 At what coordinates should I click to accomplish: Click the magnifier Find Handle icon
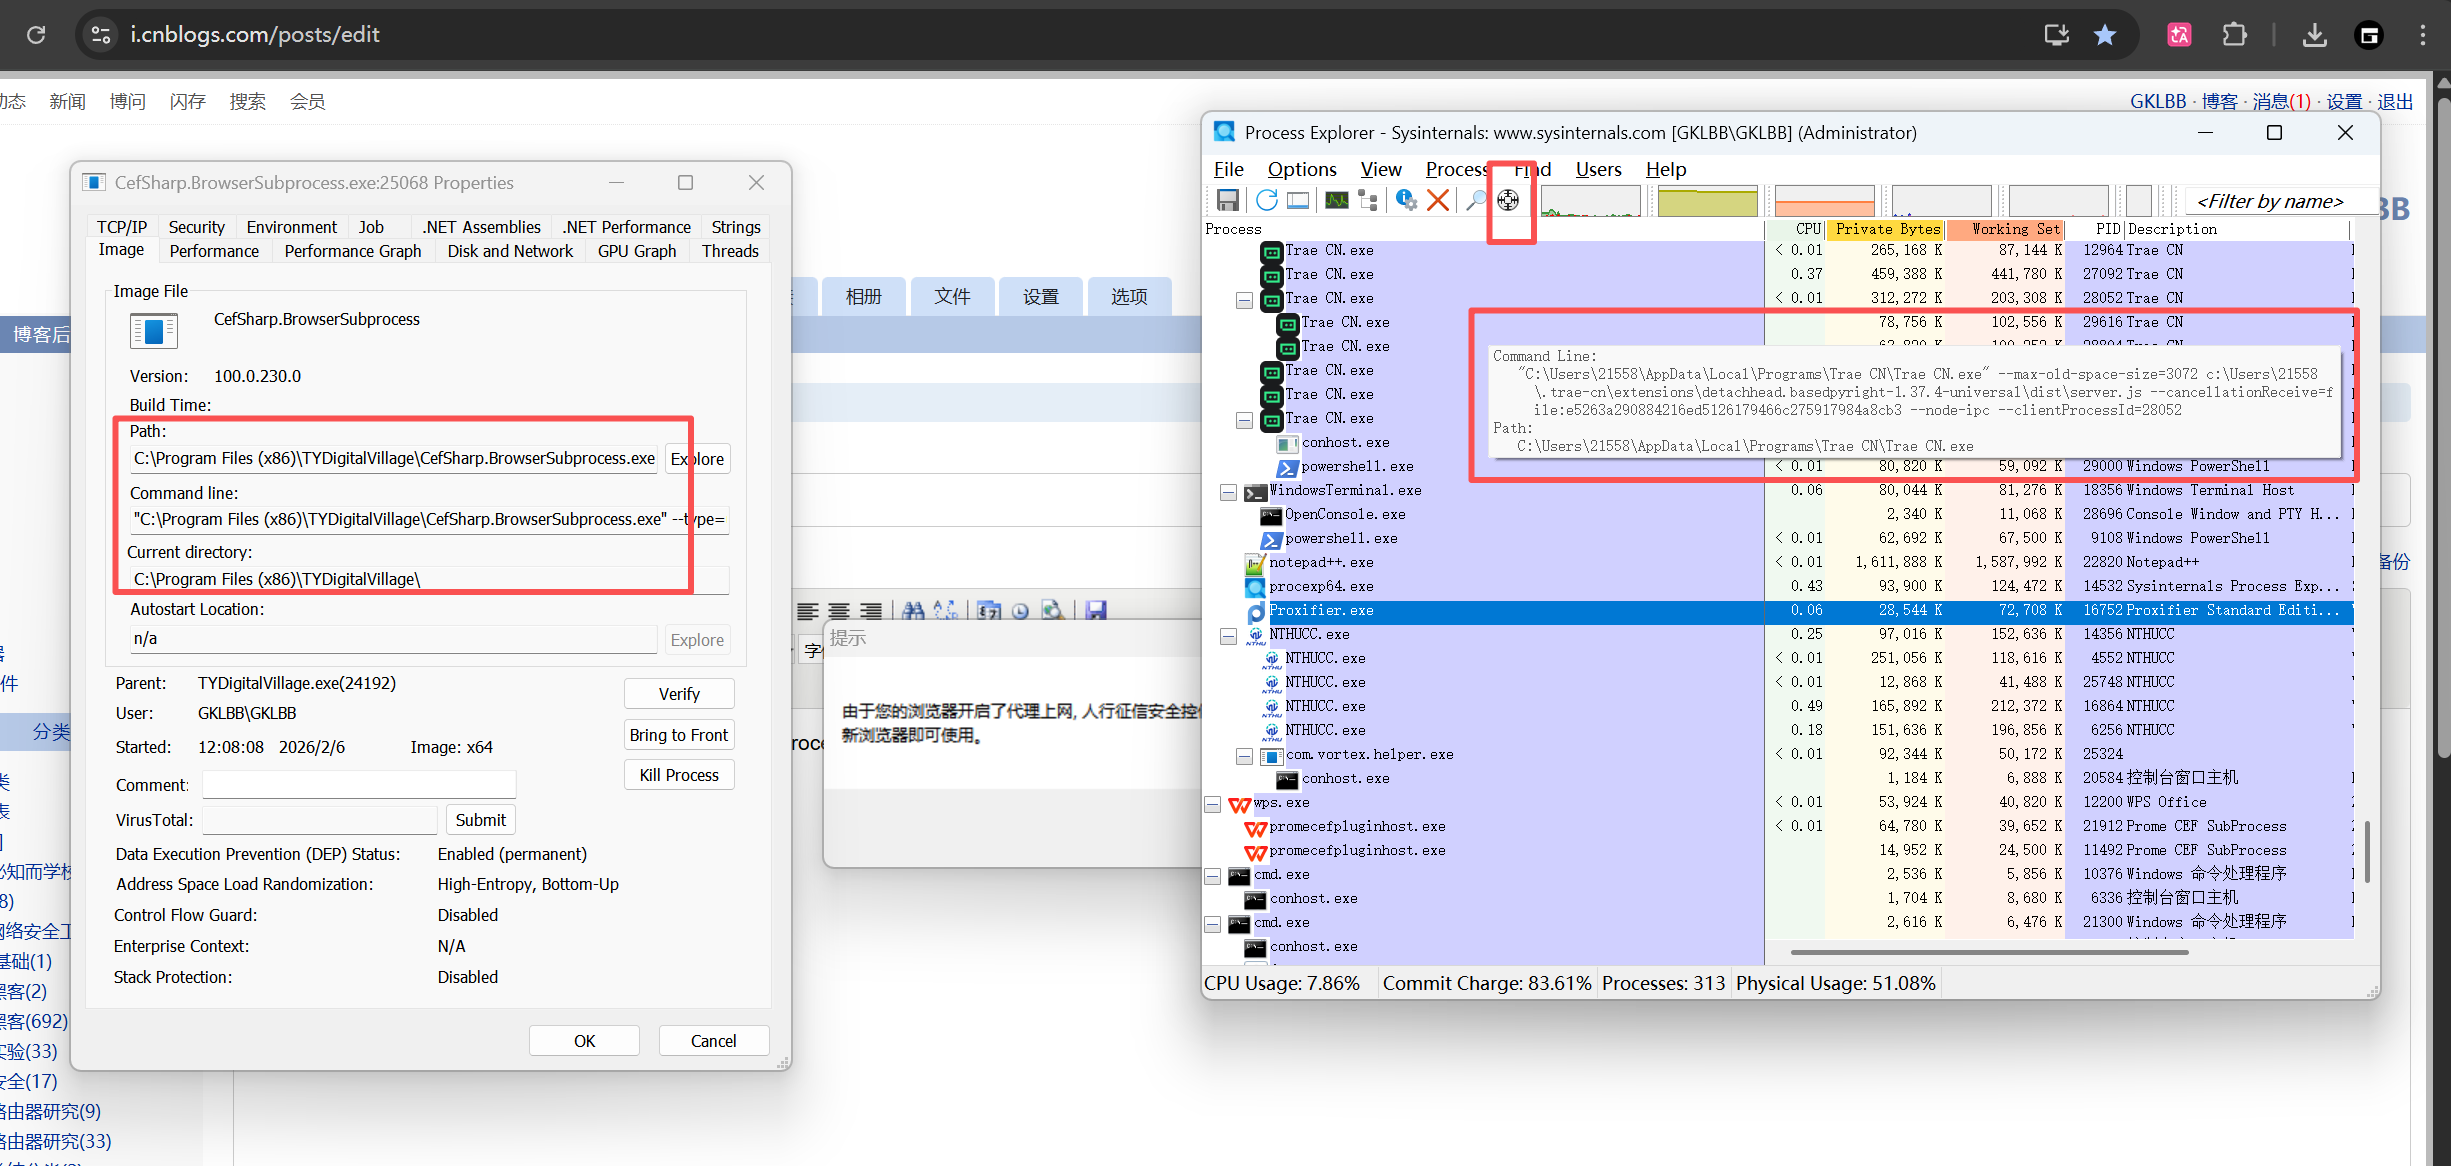(x=1475, y=200)
